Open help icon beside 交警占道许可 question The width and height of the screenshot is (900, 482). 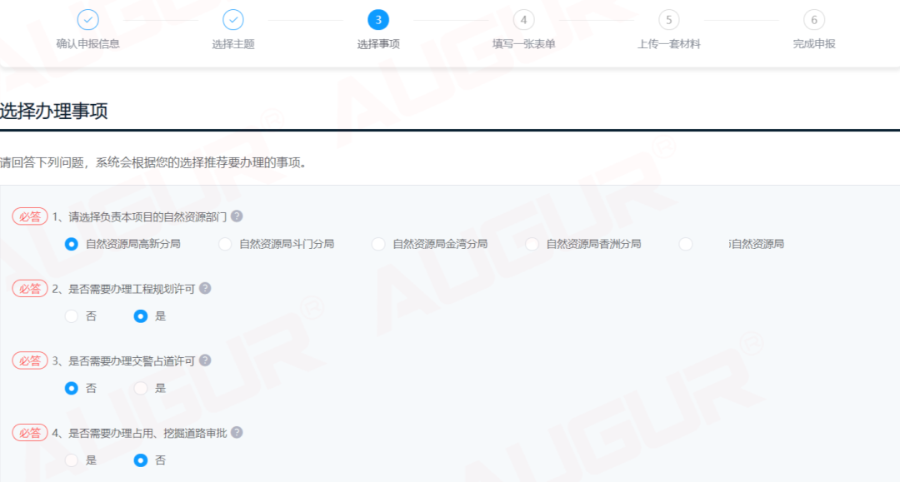tap(205, 360)
